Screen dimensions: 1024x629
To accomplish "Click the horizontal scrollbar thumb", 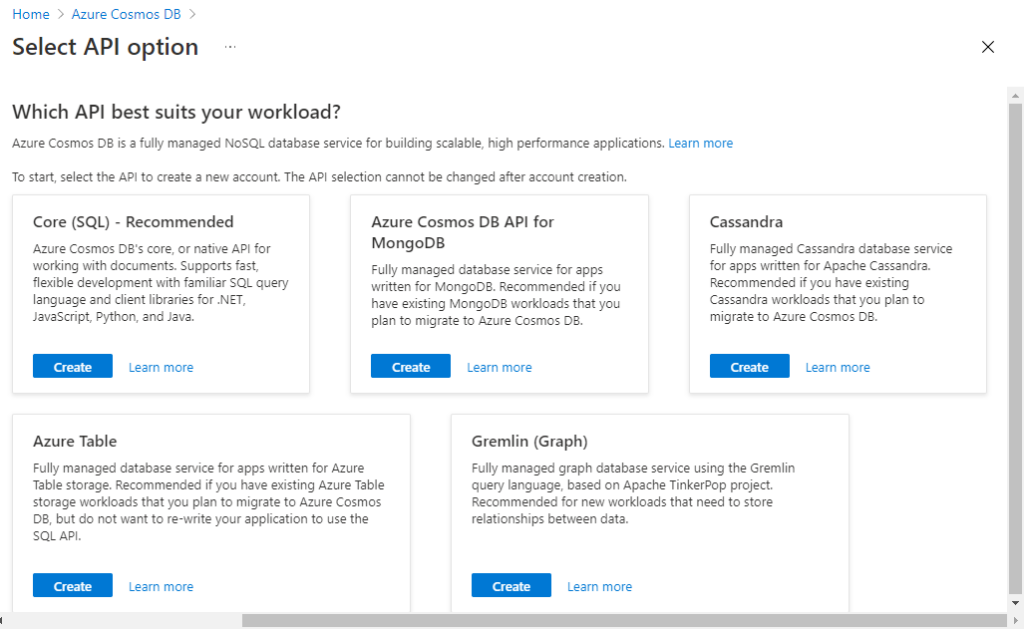I will coord(620,621).
